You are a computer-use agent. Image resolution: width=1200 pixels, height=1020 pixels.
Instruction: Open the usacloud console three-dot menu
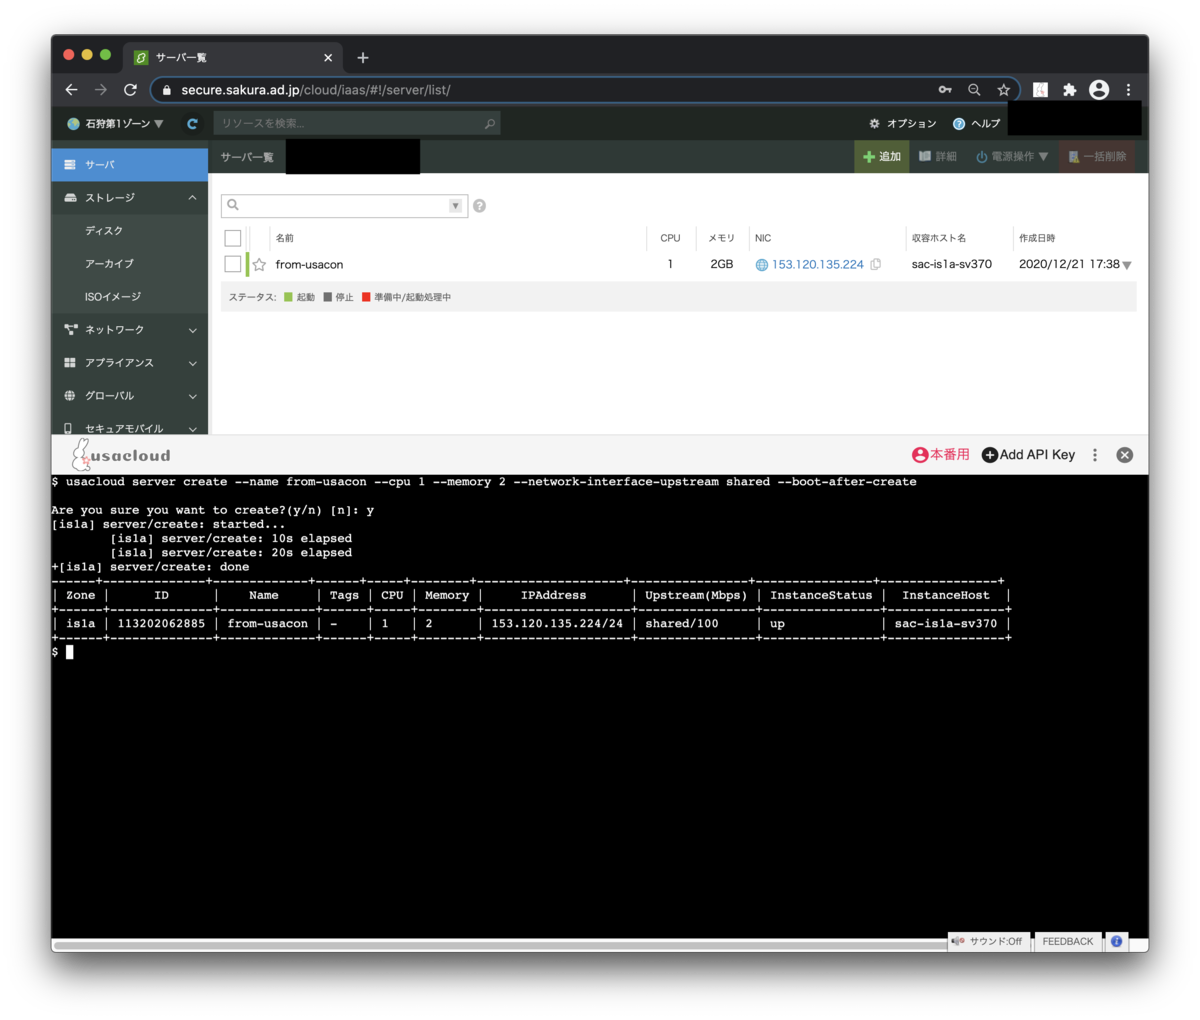coord(1095,455)
